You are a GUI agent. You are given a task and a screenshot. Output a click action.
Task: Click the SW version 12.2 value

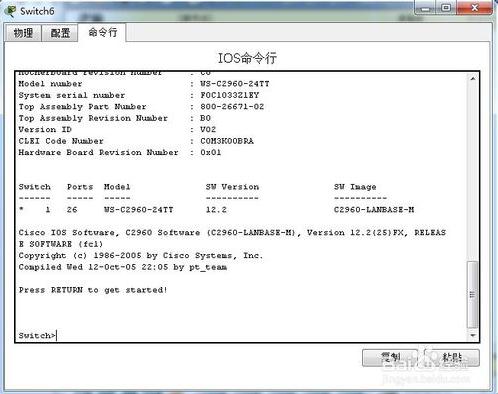(x=216, y=210)
